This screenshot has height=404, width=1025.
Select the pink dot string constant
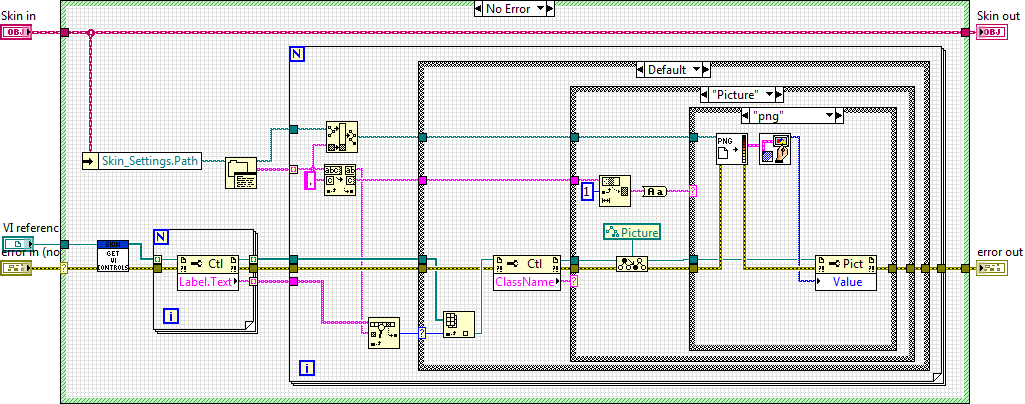click(311, 182)
